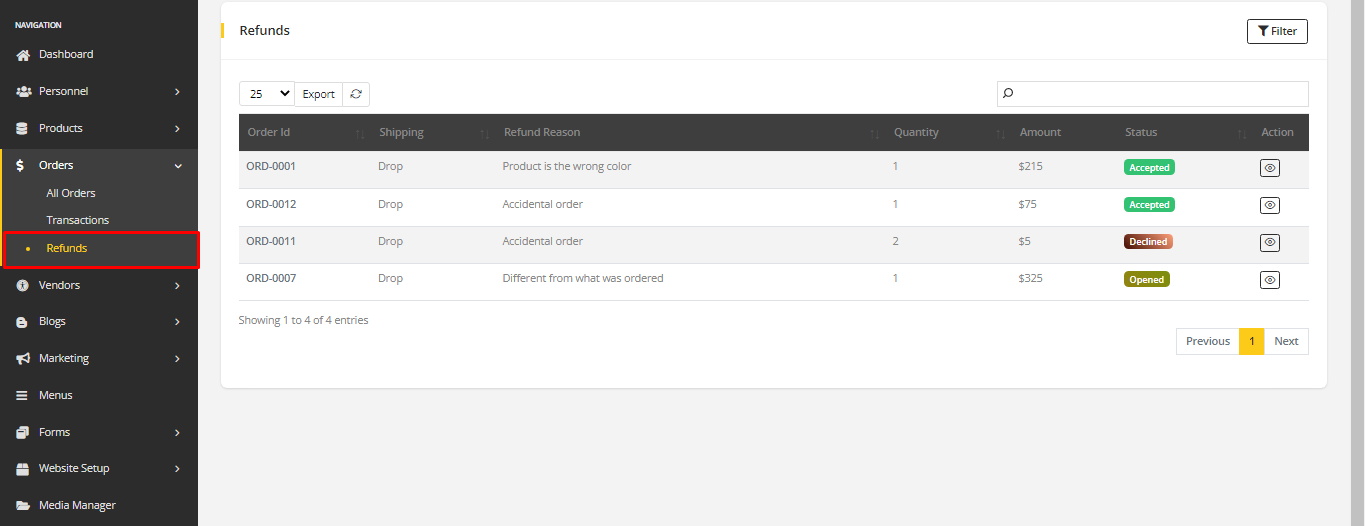This screenshot has width=1365, height=526.
Task: Click the Menus hamburger icon
Action: pyautogui.click(x=22, y=395)
